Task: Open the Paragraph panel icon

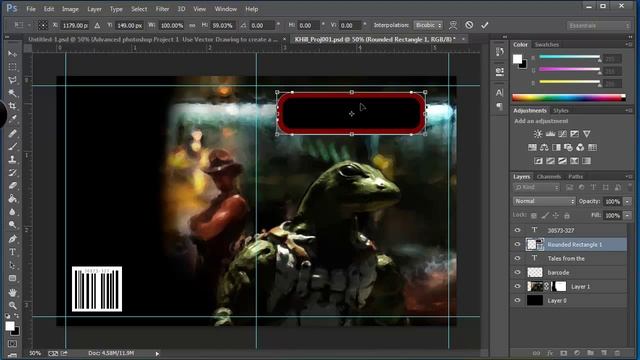Action: [x=500, y=107]
